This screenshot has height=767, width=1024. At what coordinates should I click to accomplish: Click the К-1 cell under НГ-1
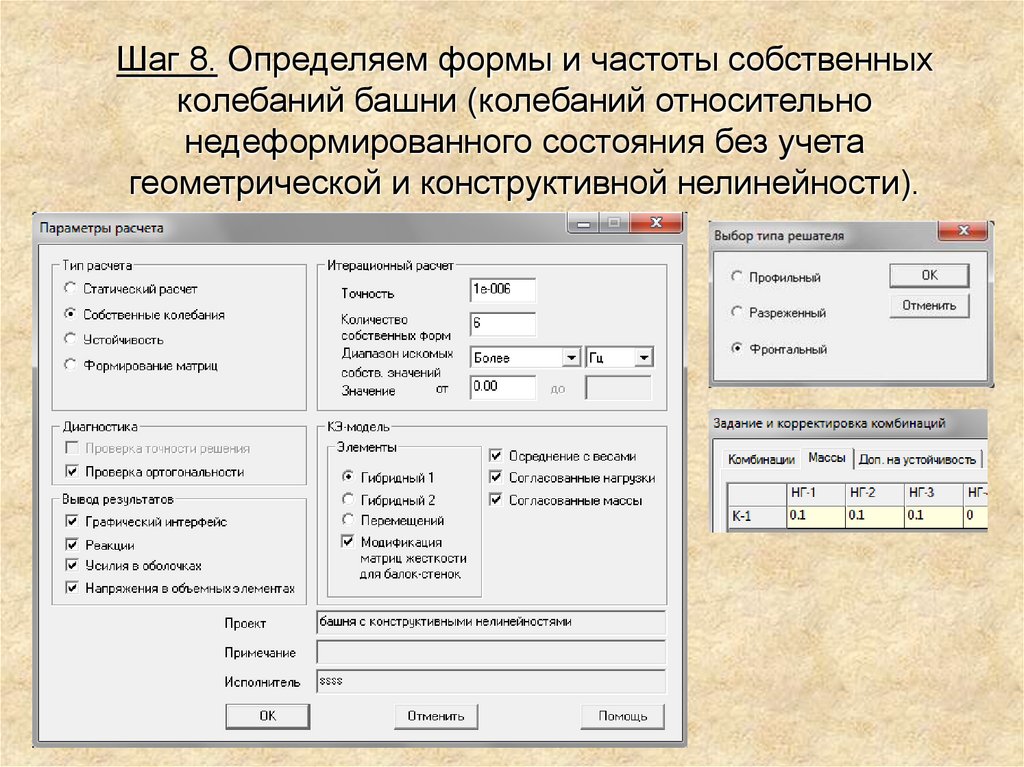[x=816, y=515]
